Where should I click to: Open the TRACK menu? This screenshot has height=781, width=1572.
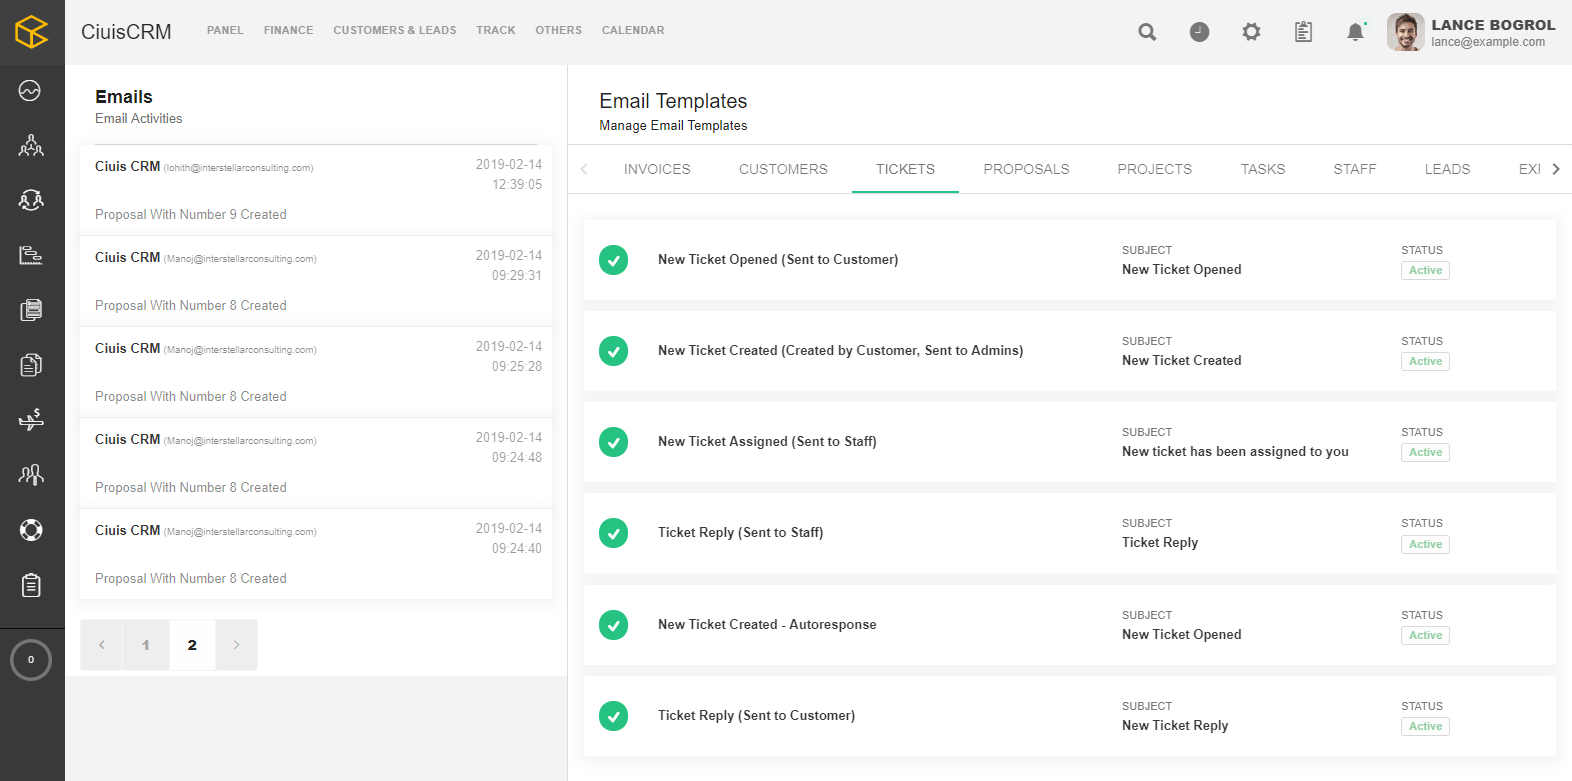pos(496,31)
